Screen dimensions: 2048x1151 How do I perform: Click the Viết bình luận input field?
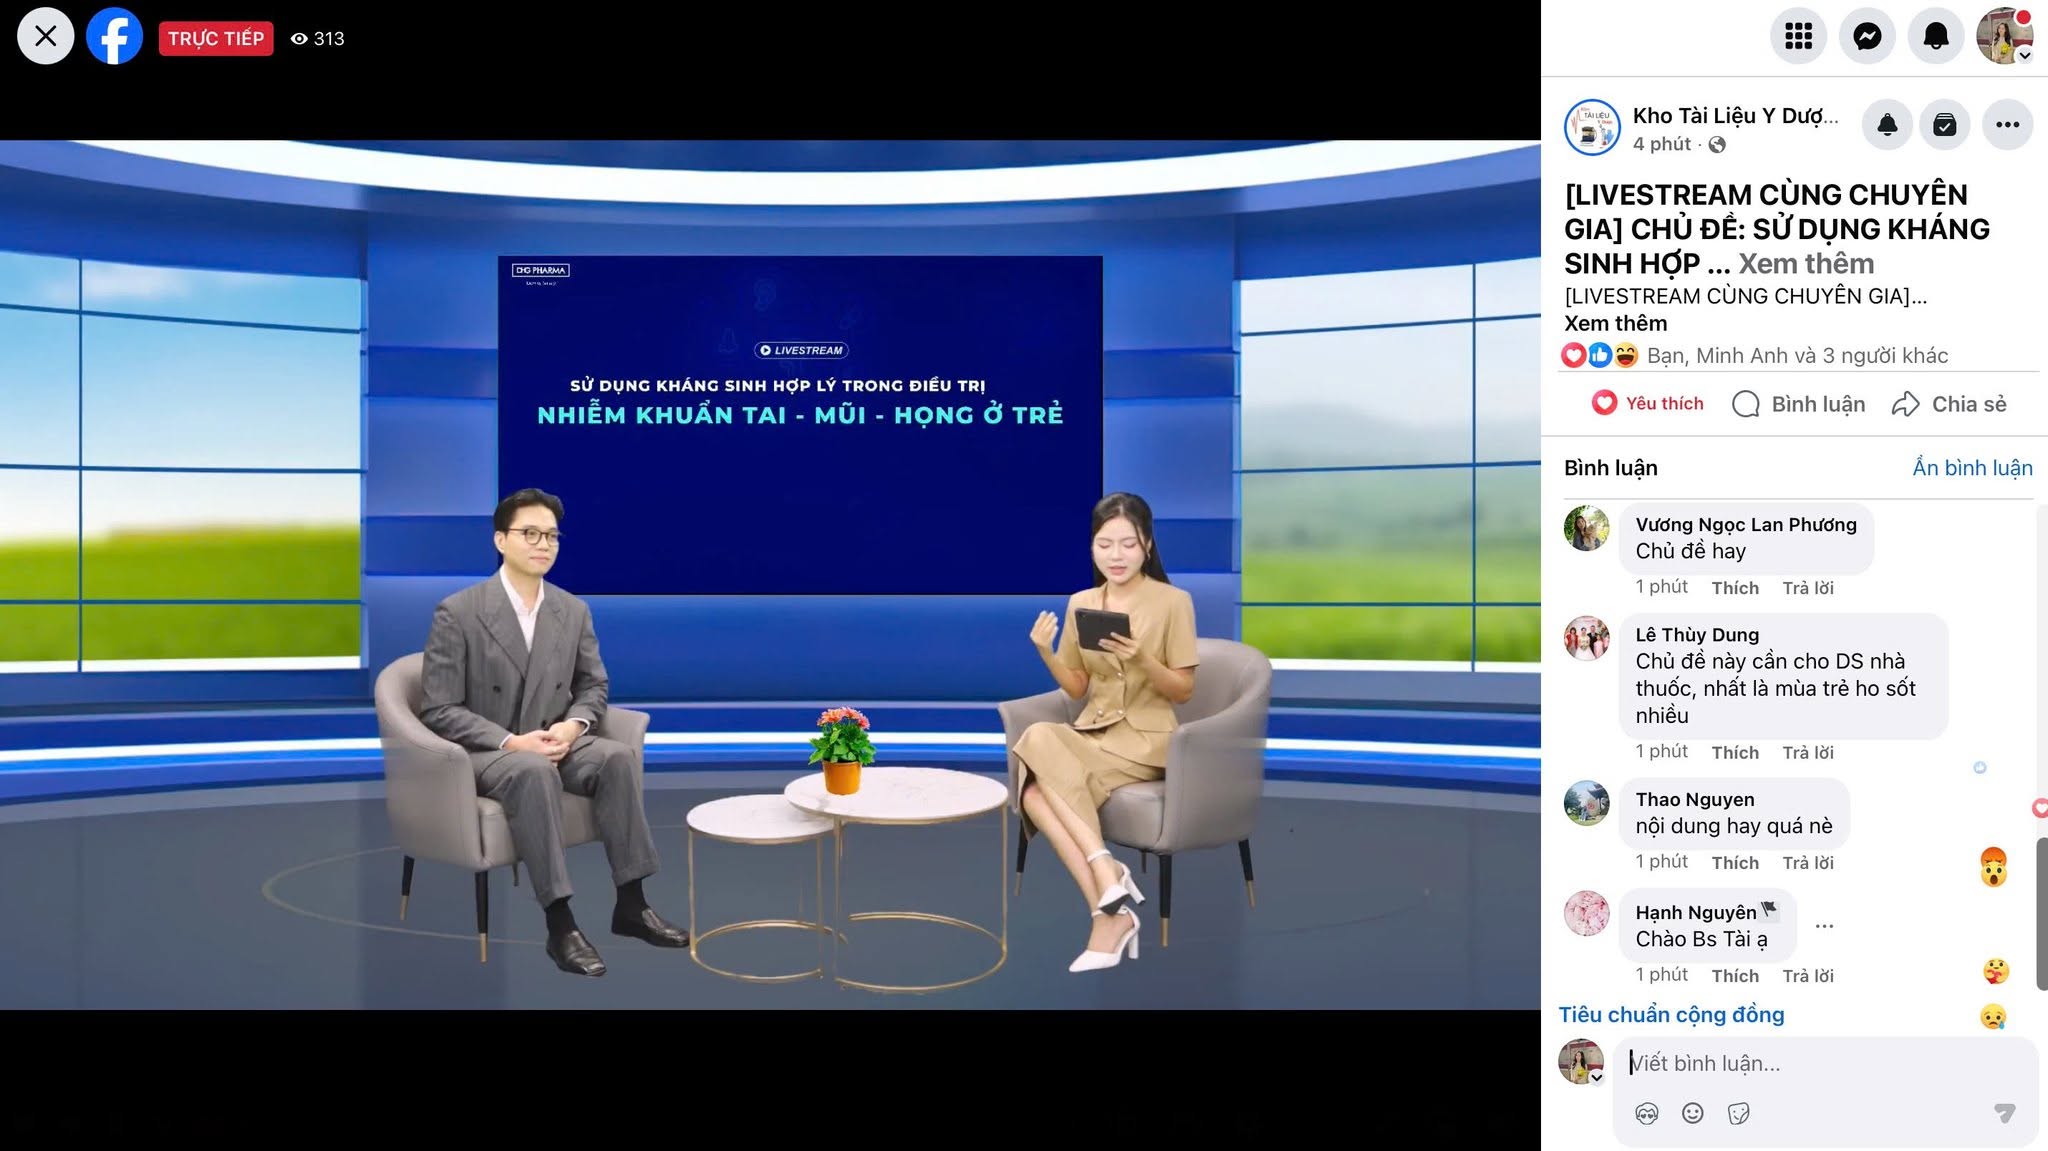[1825, 1063]
